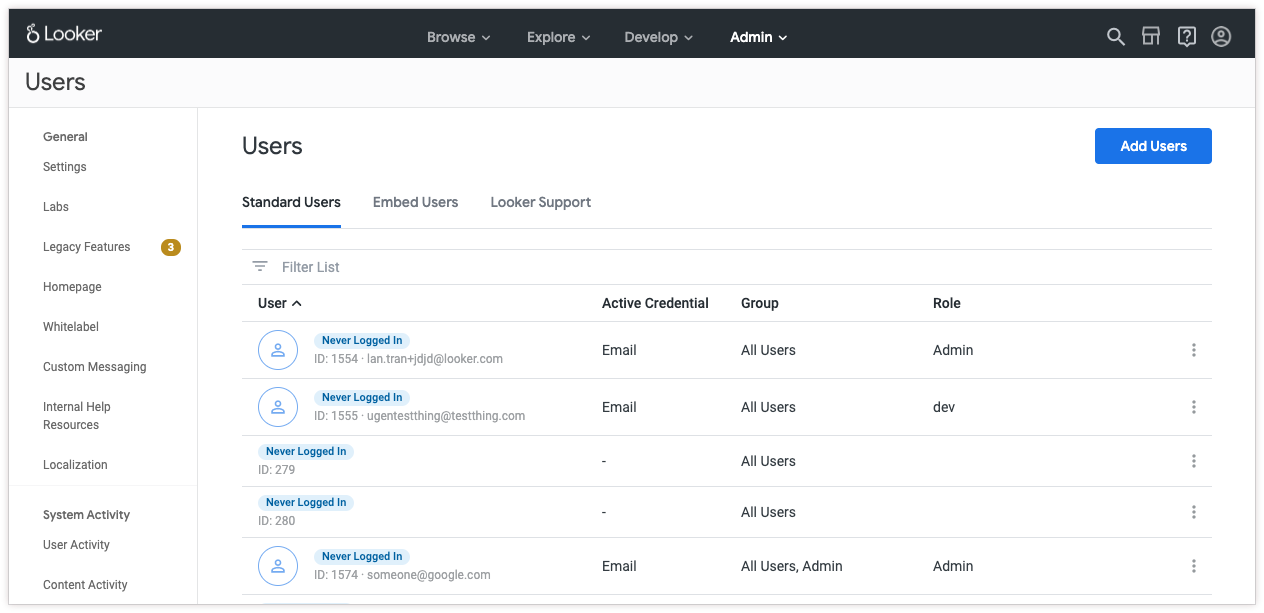Image resolution: width=1264 pixels, height=613 pixels.
Task: Switch to the Looker Support tab
Action: click(x=540, y=202)
